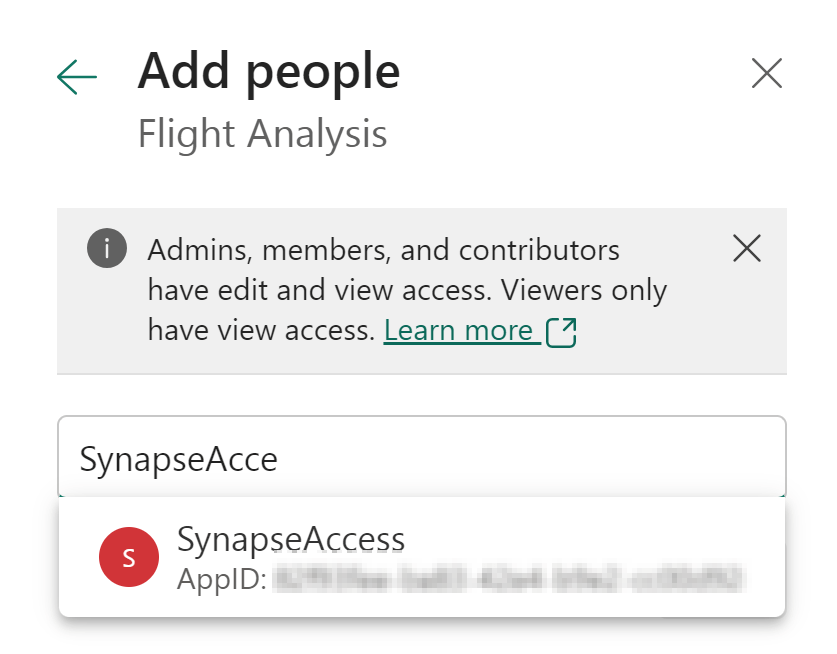Select the SynapseAccess suggestion

click(x=420, y=556)
